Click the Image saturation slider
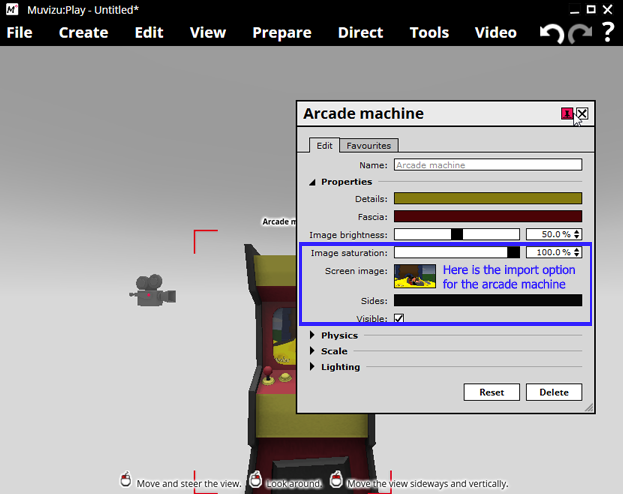The height and width of the screenshot is (494, 623). [x=457, y=252]
